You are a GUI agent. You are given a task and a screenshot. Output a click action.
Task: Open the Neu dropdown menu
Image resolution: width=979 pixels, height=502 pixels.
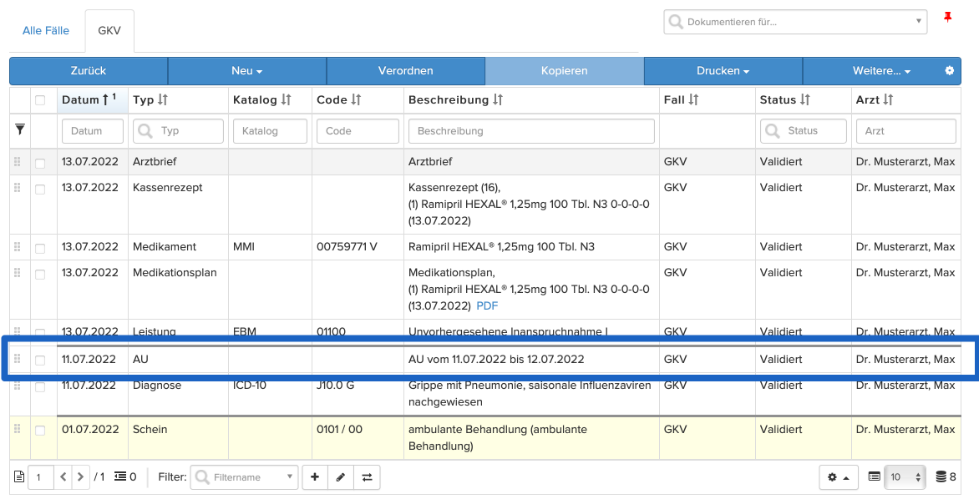pos(247,71)
